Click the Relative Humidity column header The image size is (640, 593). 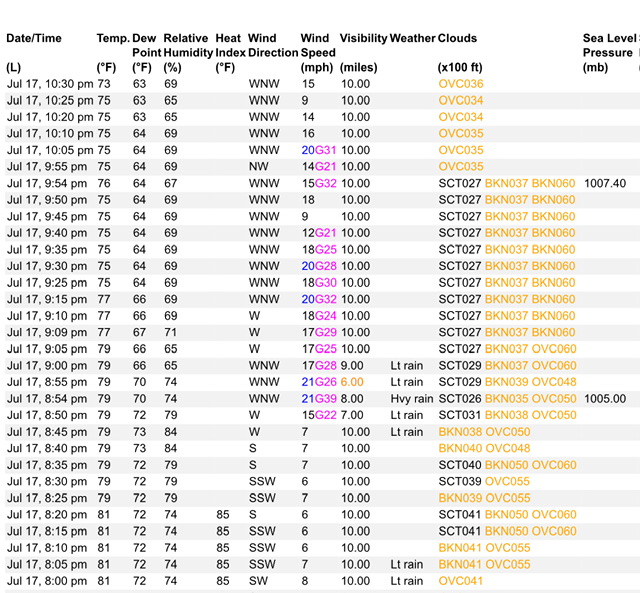188,45
